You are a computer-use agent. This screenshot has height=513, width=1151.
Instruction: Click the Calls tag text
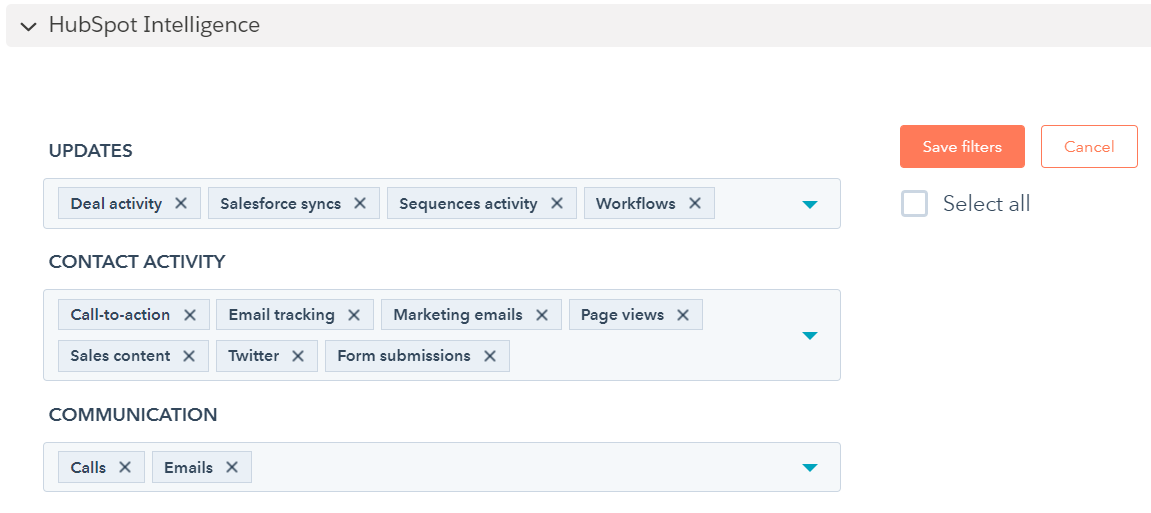88,467
